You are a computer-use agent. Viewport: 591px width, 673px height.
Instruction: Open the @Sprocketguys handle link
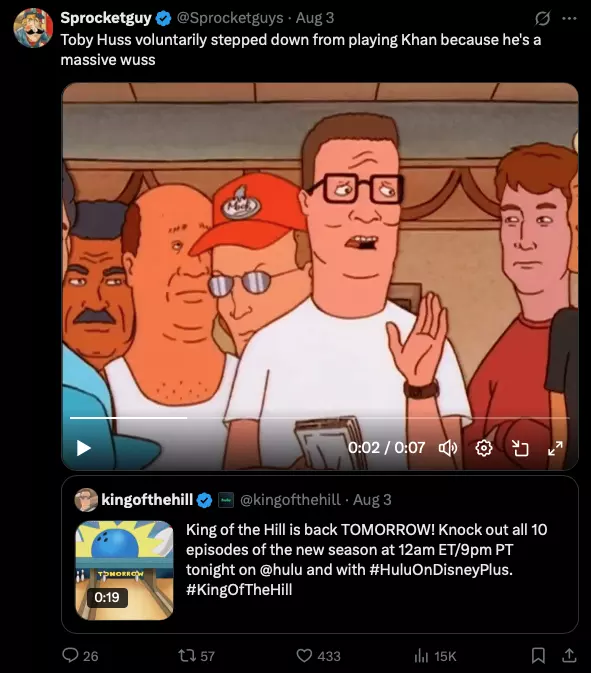230,18
